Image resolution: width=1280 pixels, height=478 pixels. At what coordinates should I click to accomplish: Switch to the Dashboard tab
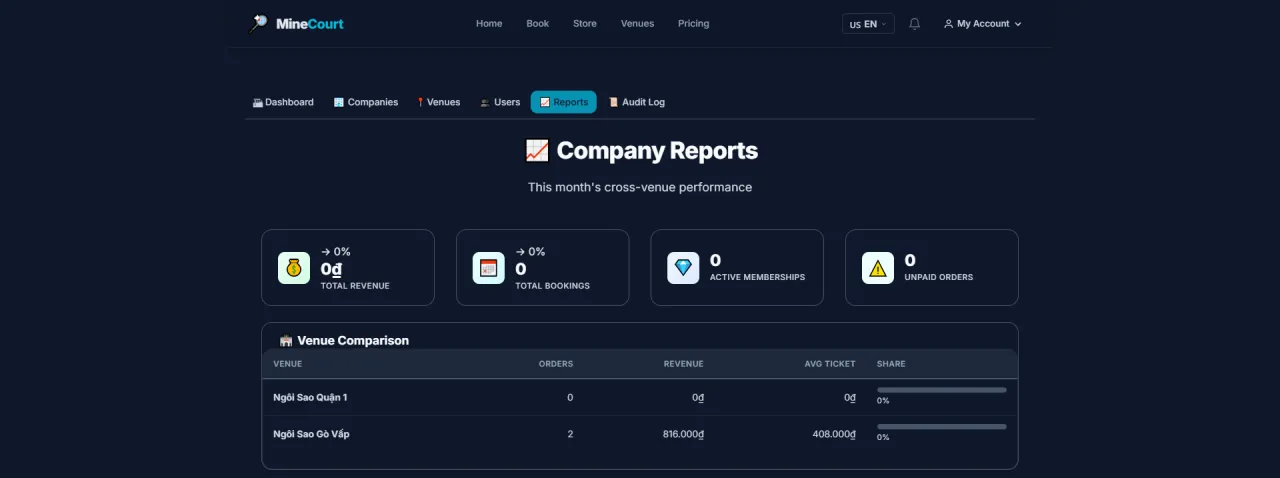coord(283,102)
